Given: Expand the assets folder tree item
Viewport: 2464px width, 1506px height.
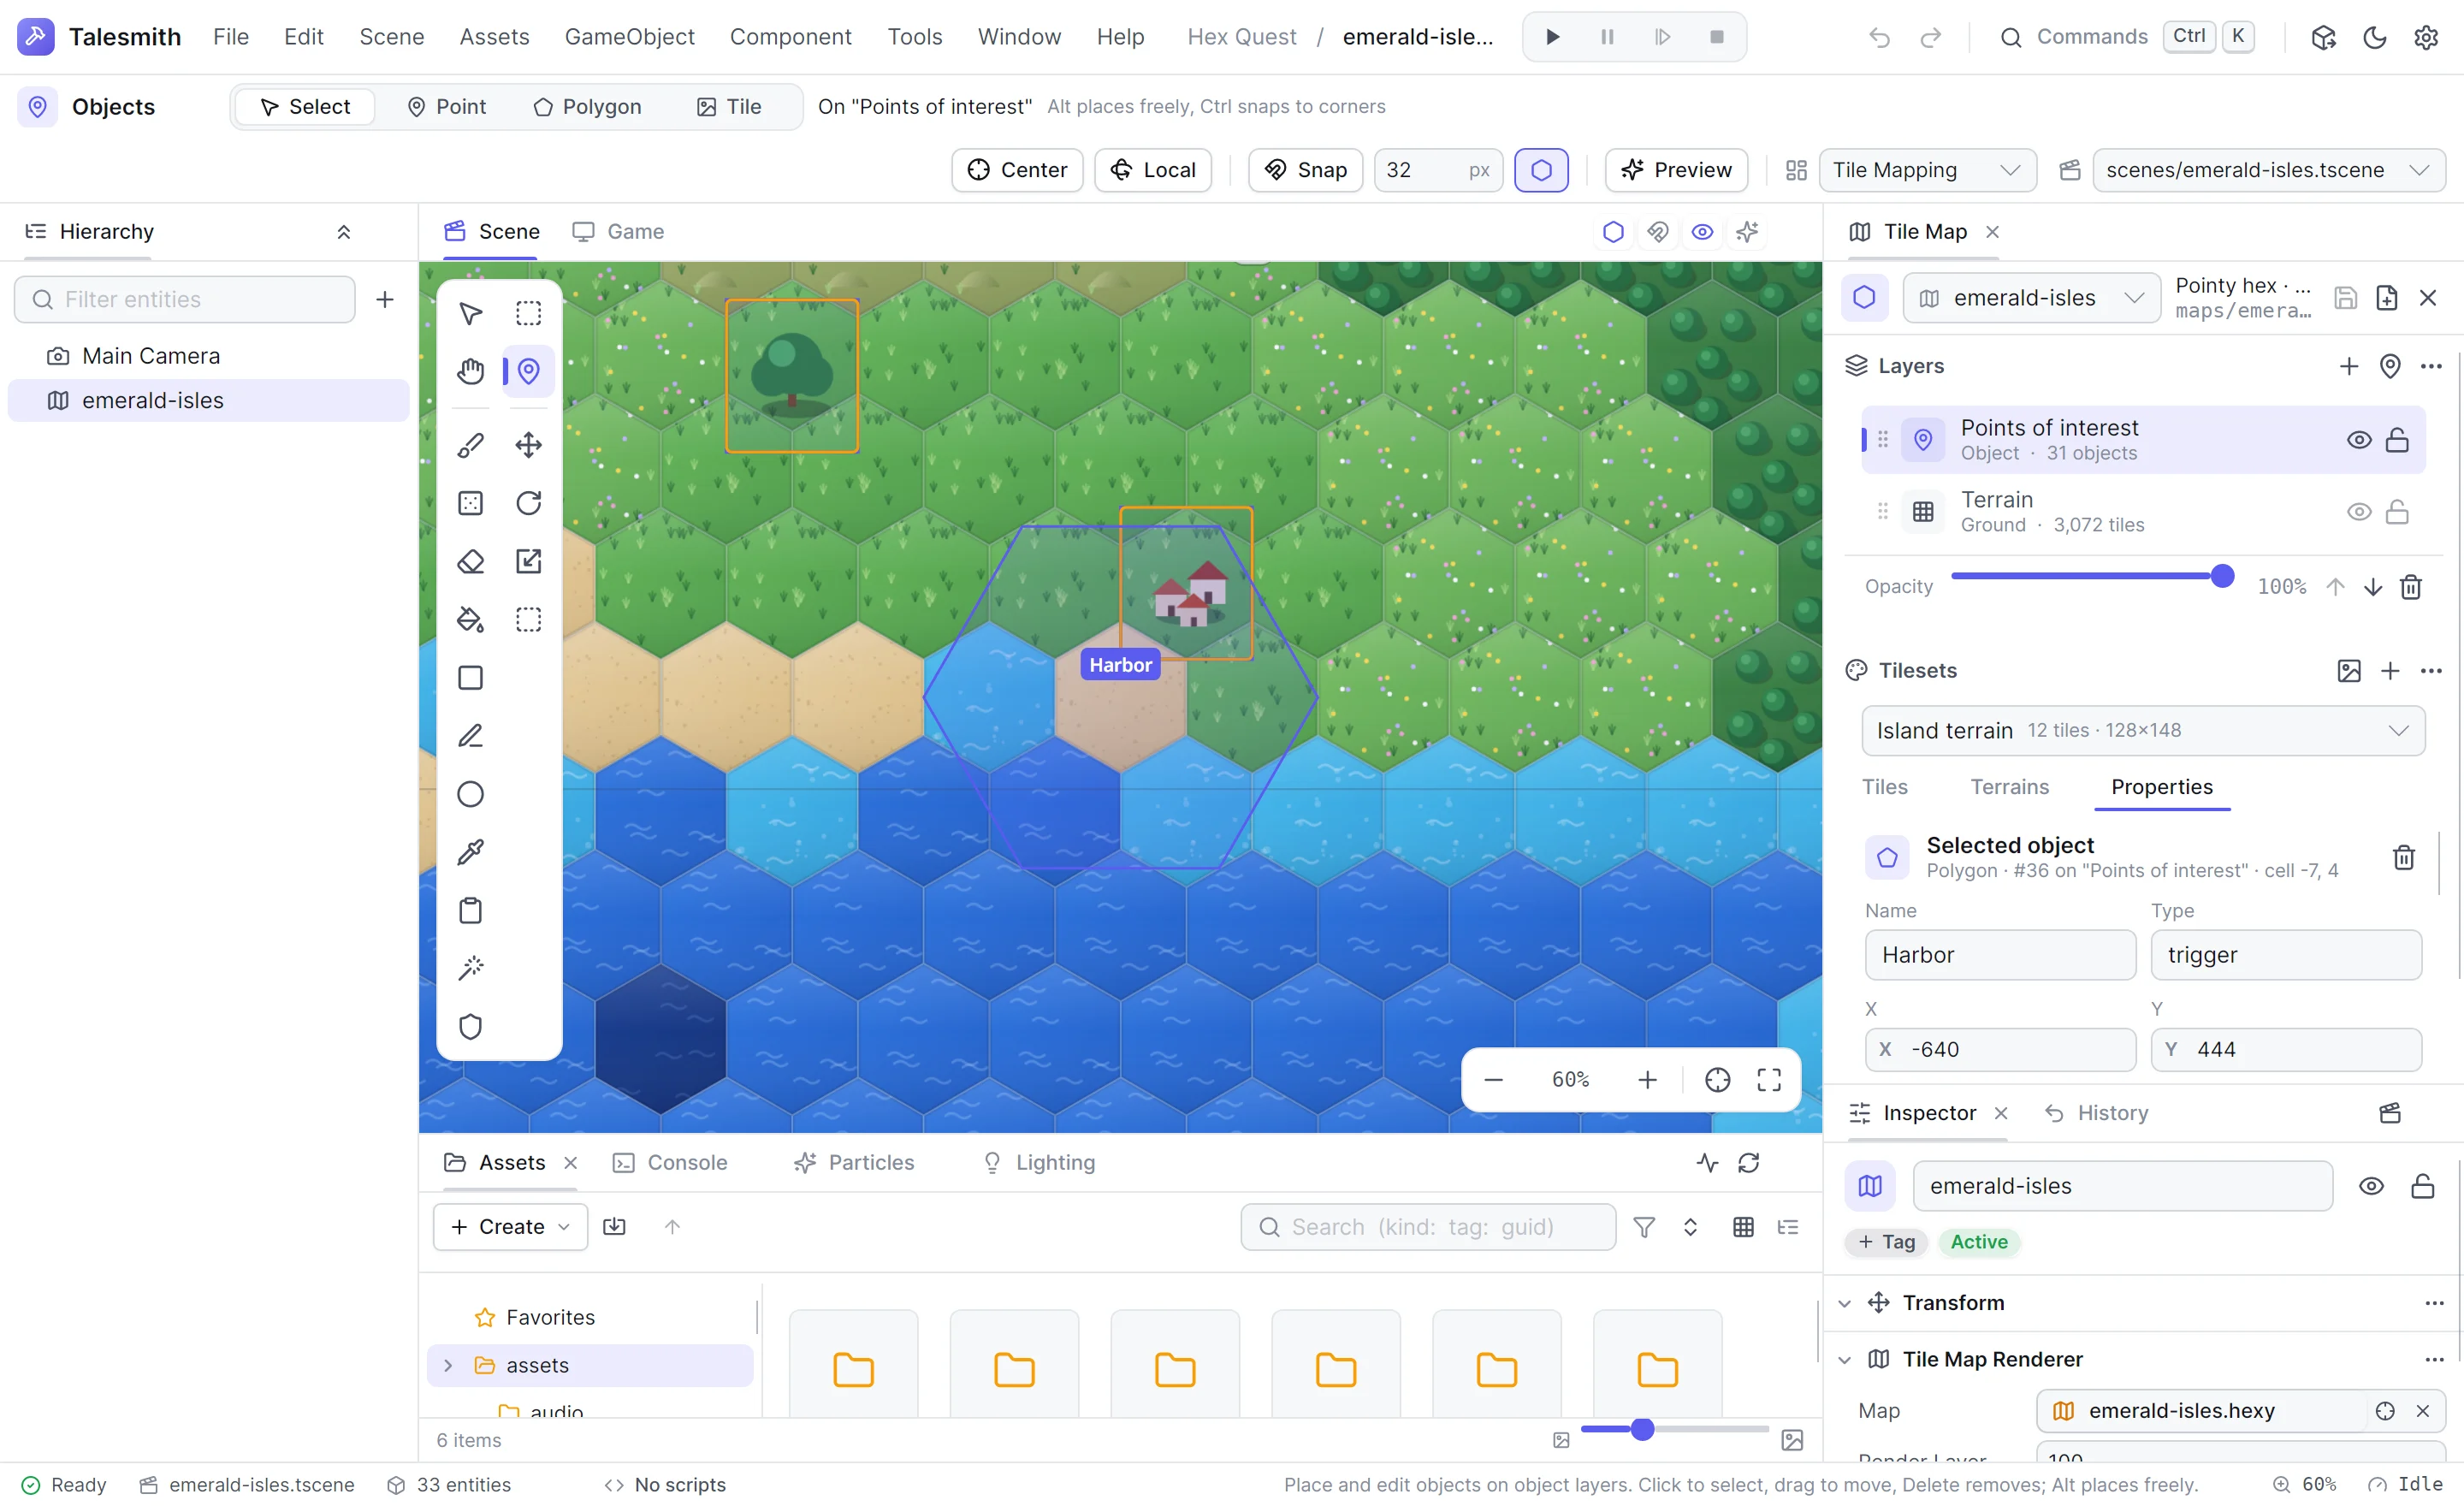Looking at the screenshot, I should pos(448,1365).
